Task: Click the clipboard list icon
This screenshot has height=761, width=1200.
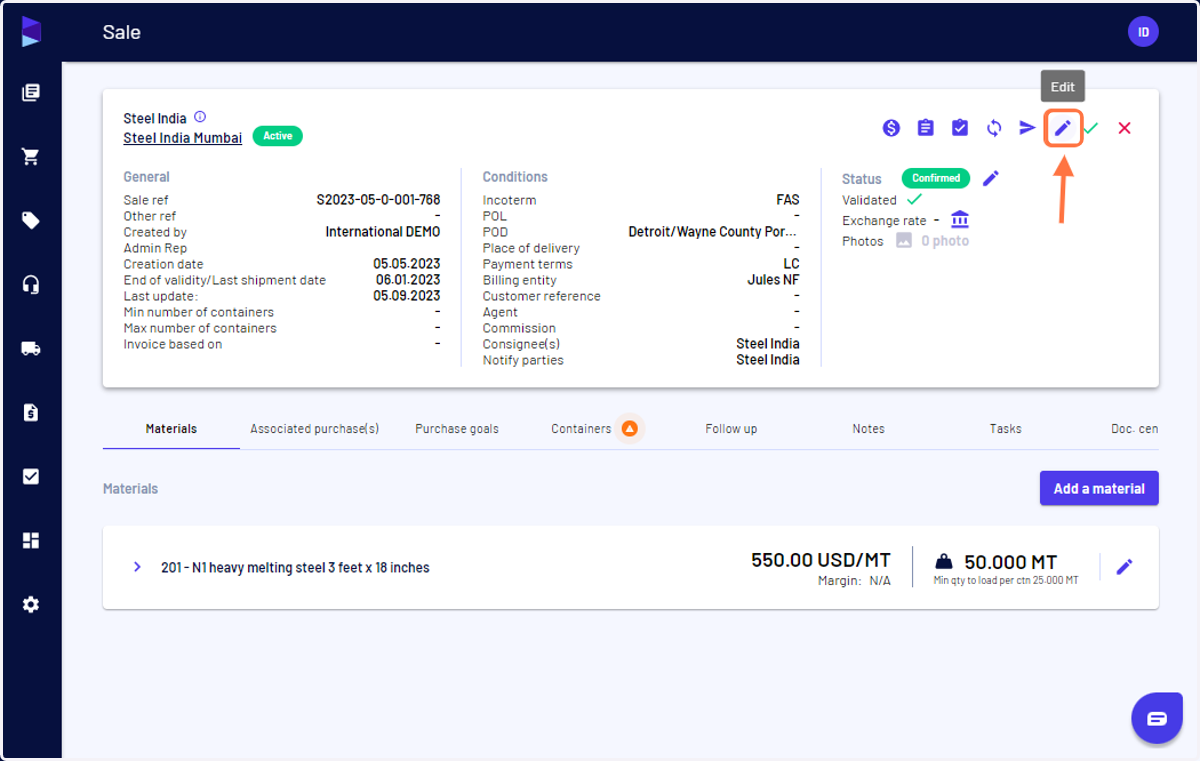Action: click(x=926, y=128)
